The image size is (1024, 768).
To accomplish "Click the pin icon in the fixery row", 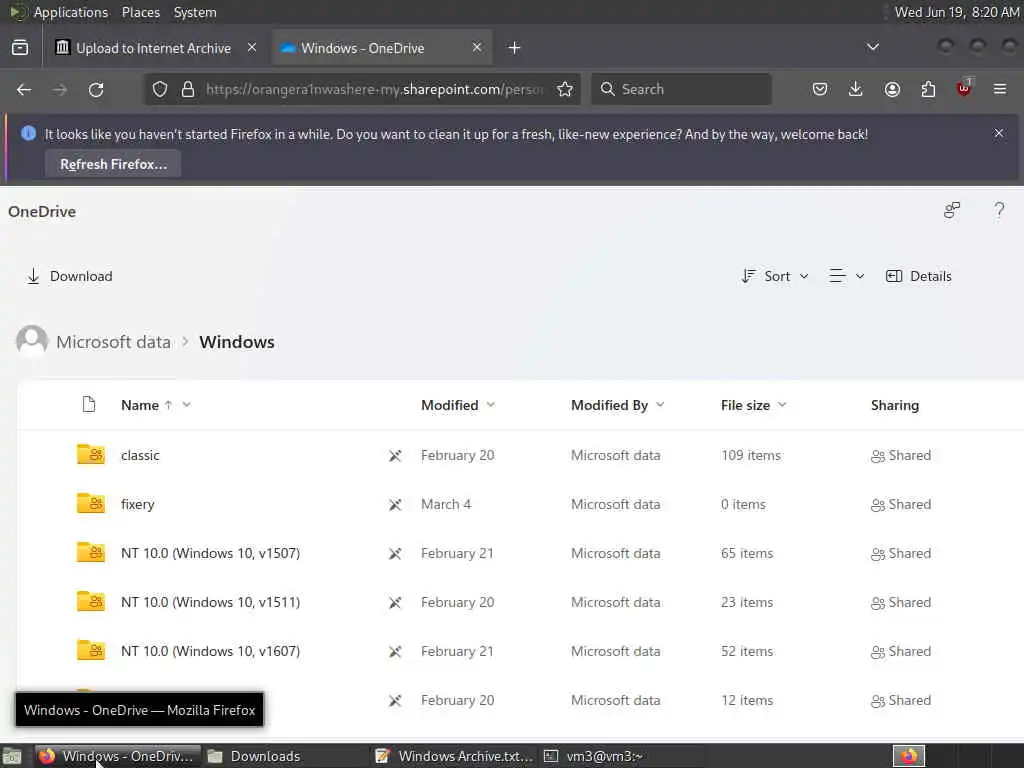I will (x=395, y=504).
